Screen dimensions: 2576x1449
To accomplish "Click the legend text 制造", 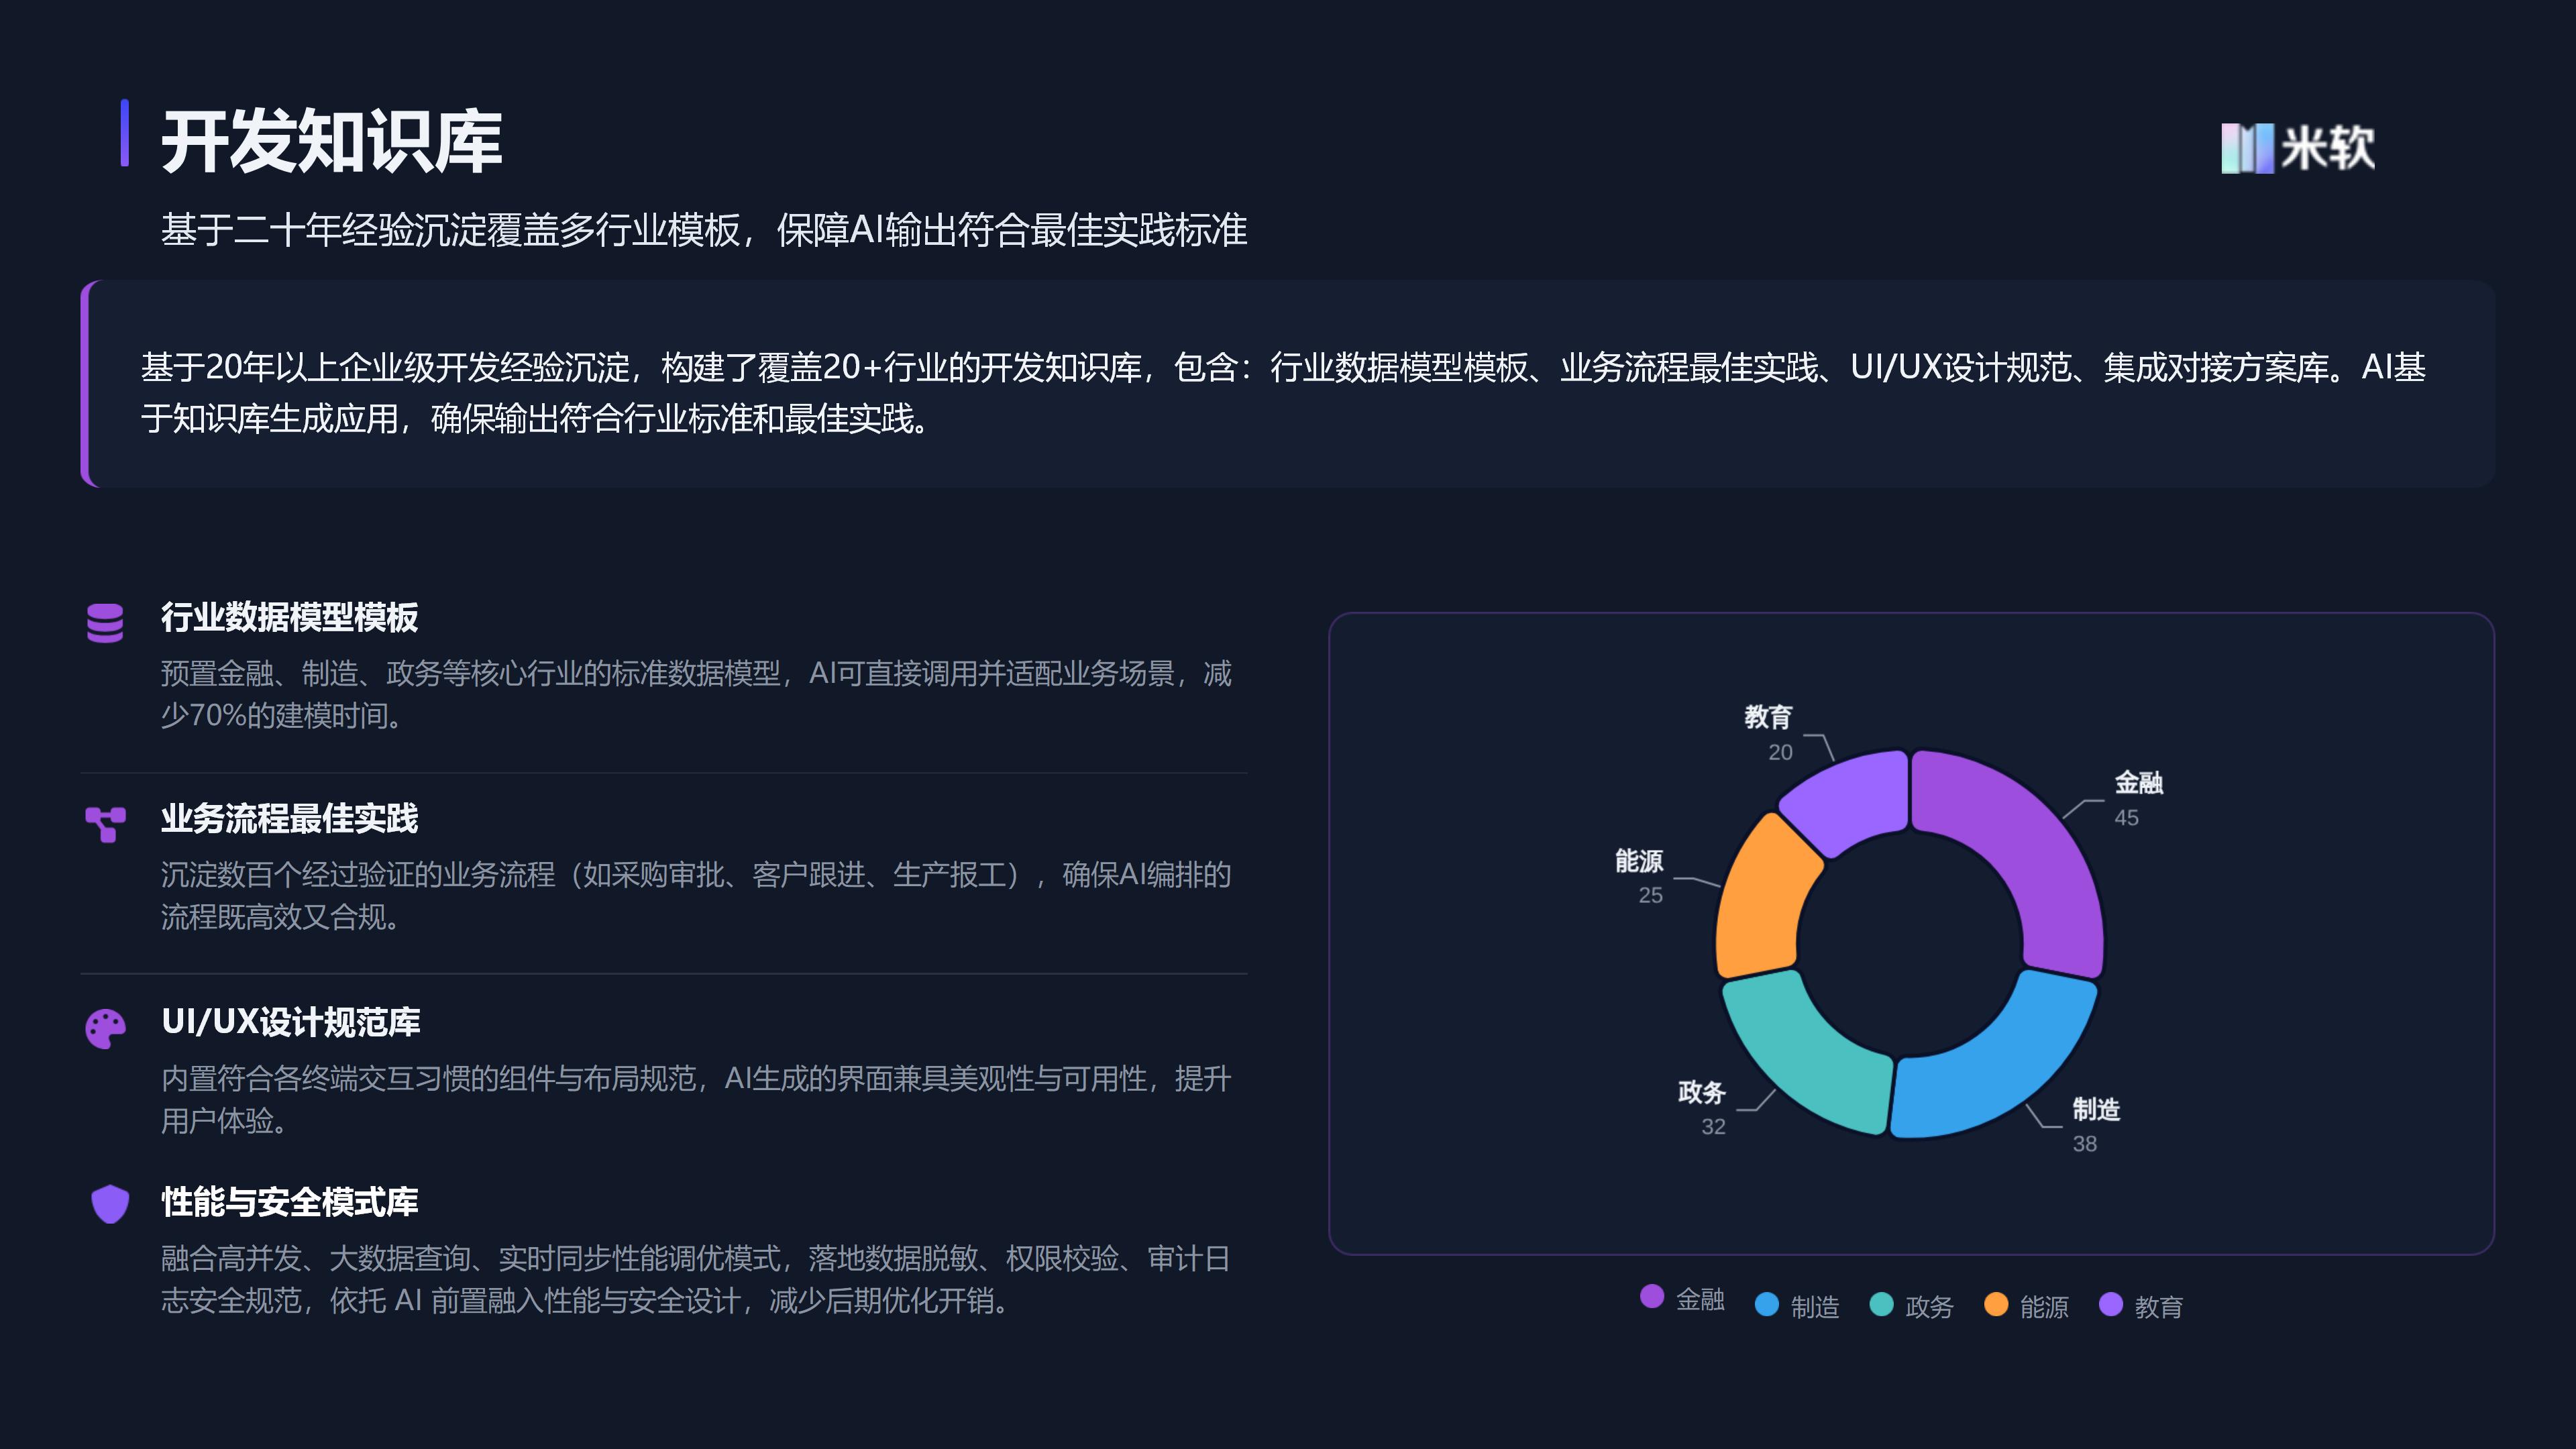I will point(1815,1307).
